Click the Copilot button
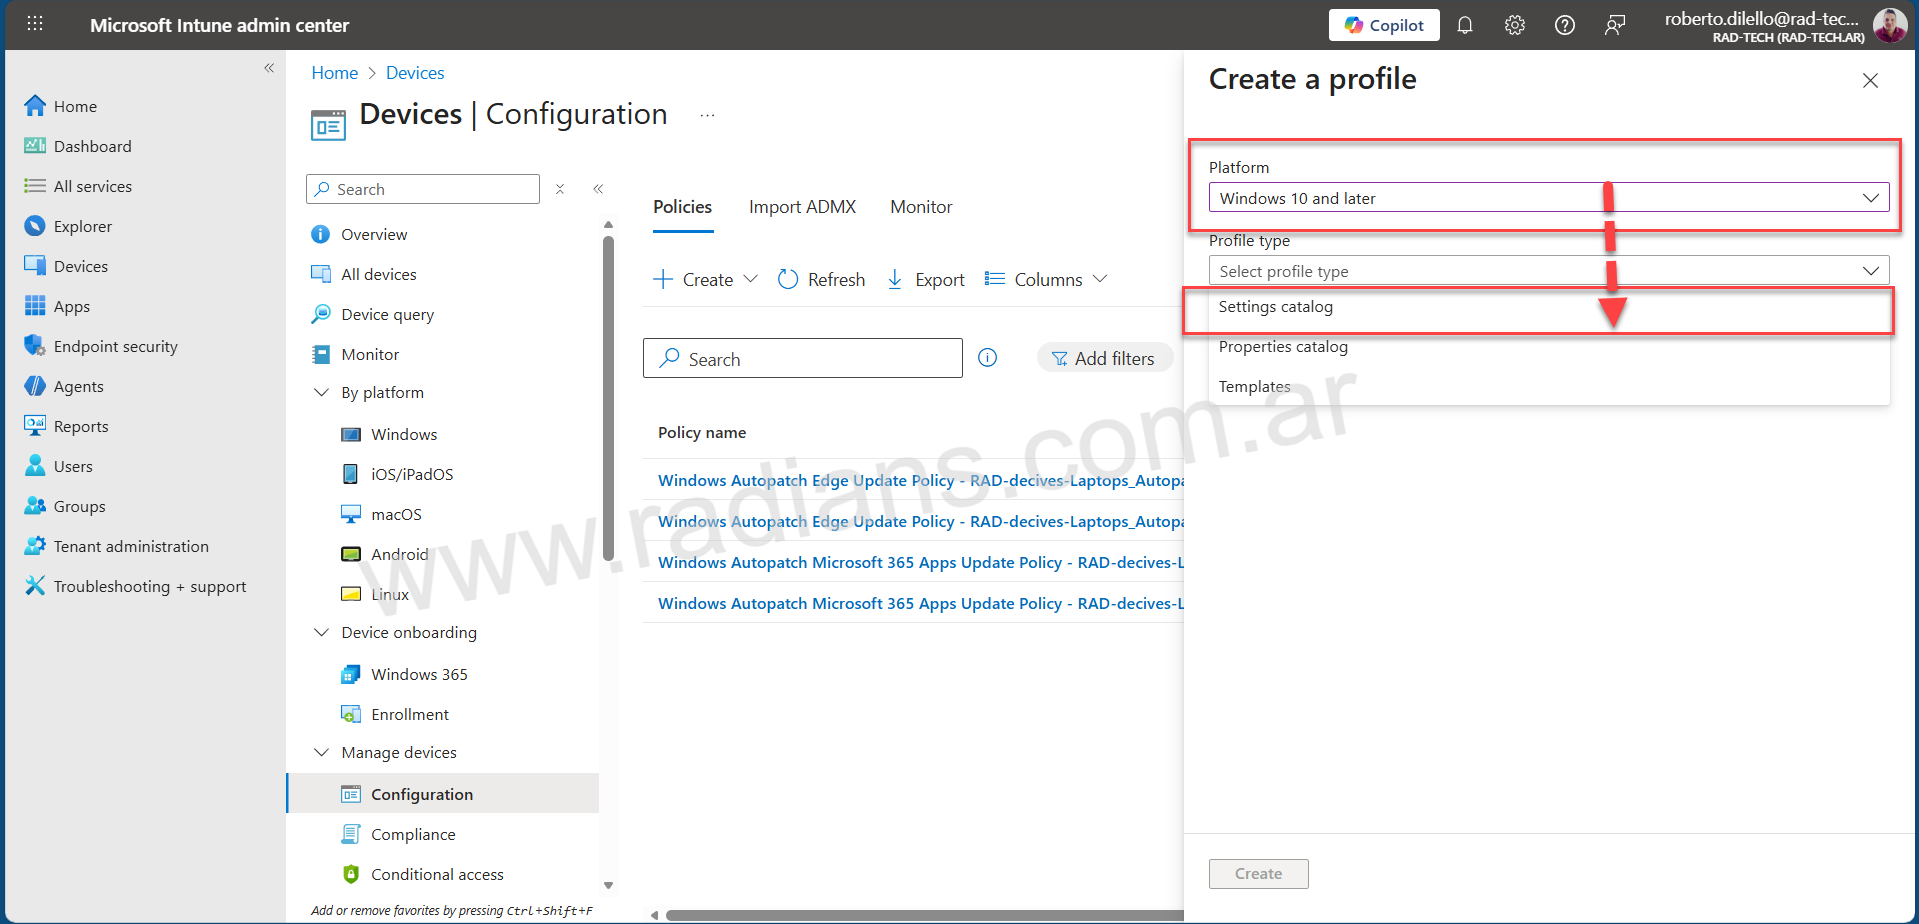The width and height of the screenshot is (1919, 924). point(1383,25)
